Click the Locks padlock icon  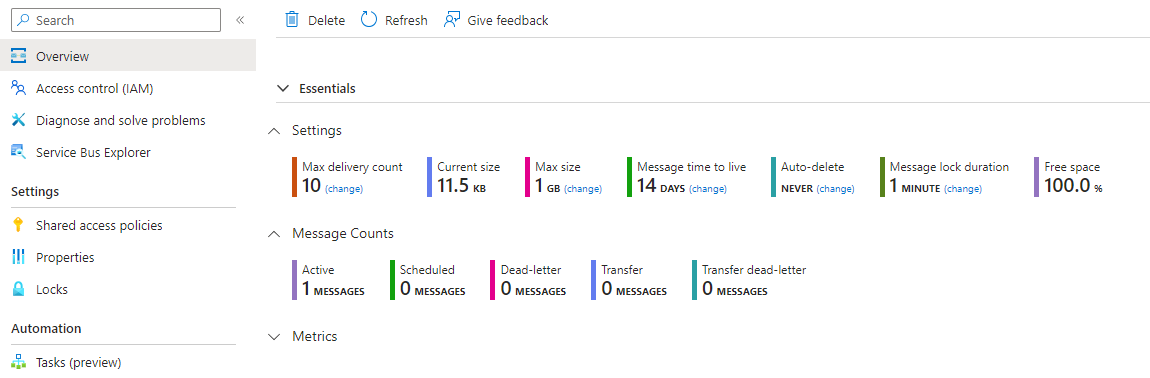point(19,289)
